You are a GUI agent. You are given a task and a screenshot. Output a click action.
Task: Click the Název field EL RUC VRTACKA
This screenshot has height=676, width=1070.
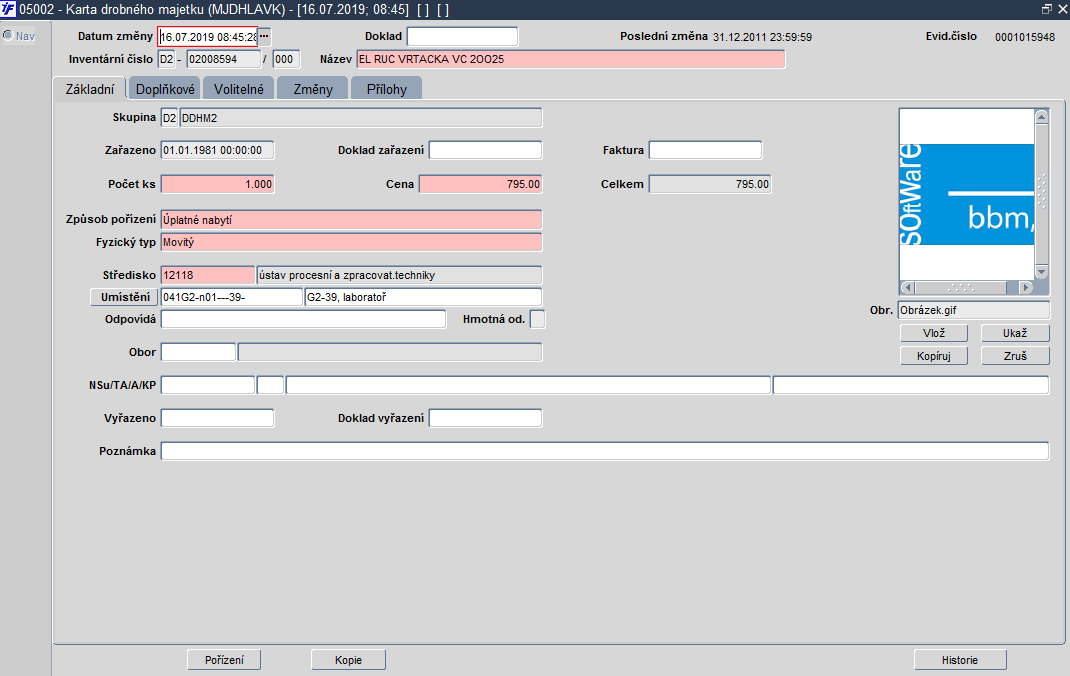[x=570, y=59]
